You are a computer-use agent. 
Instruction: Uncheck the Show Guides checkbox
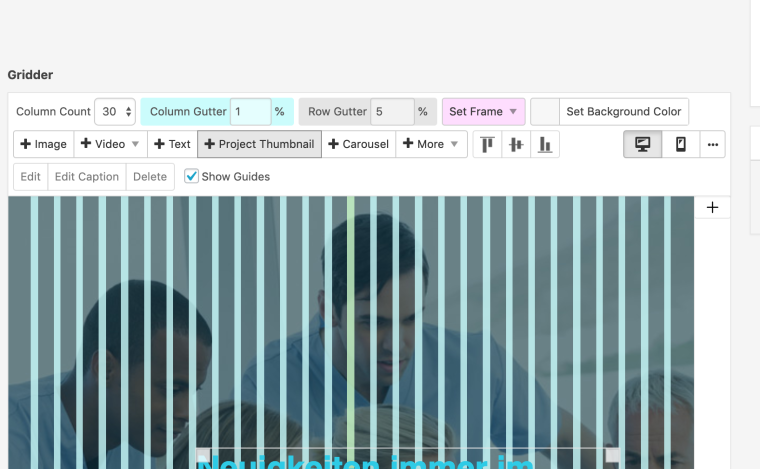pos(192,177)
